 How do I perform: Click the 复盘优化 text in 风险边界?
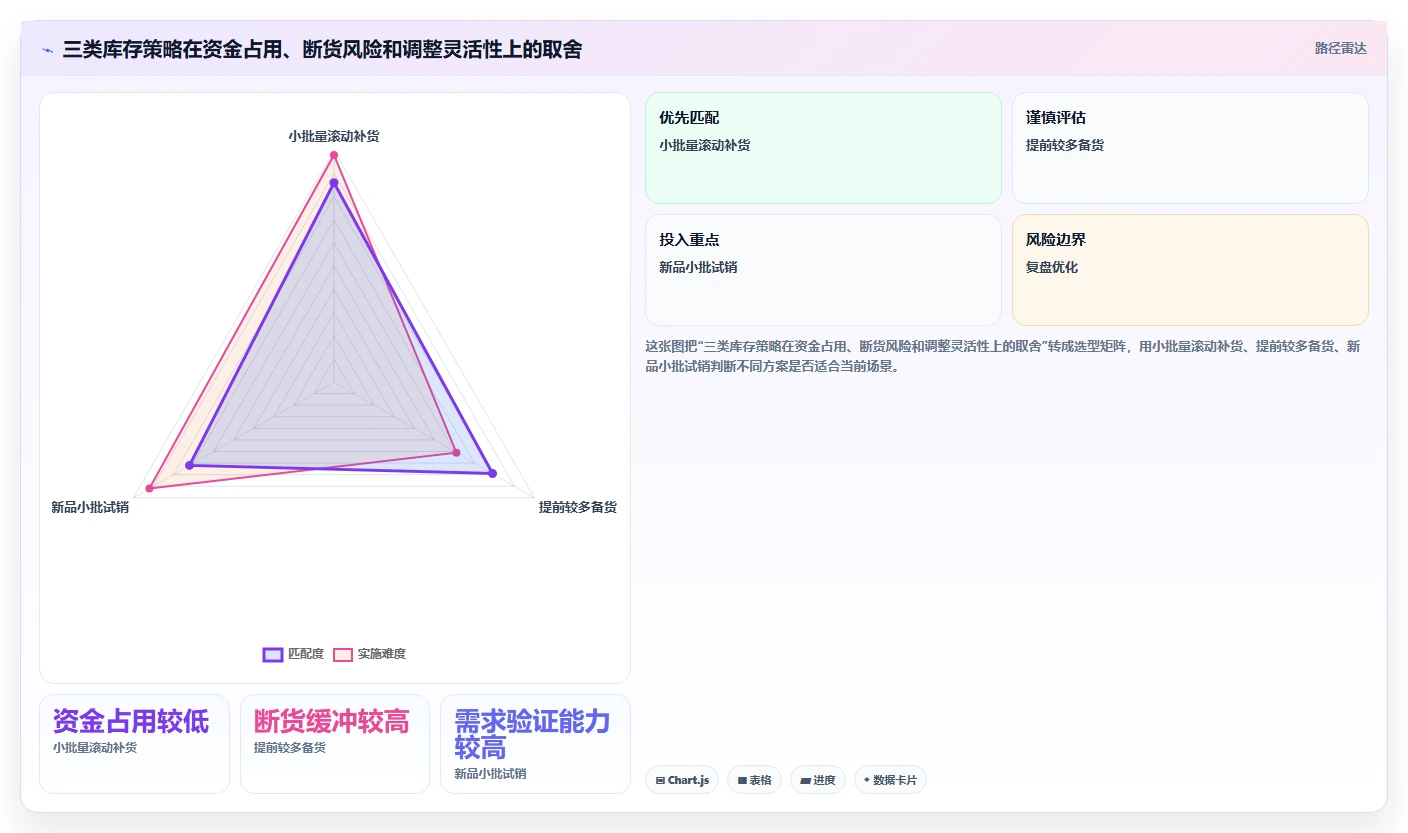1052,267
